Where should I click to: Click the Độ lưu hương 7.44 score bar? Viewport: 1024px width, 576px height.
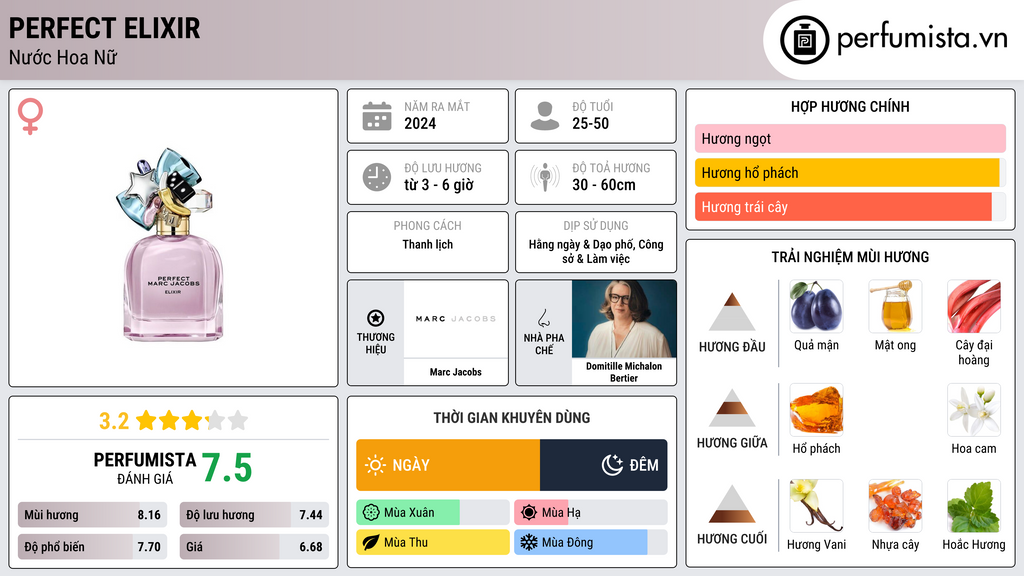pos(254,515)
